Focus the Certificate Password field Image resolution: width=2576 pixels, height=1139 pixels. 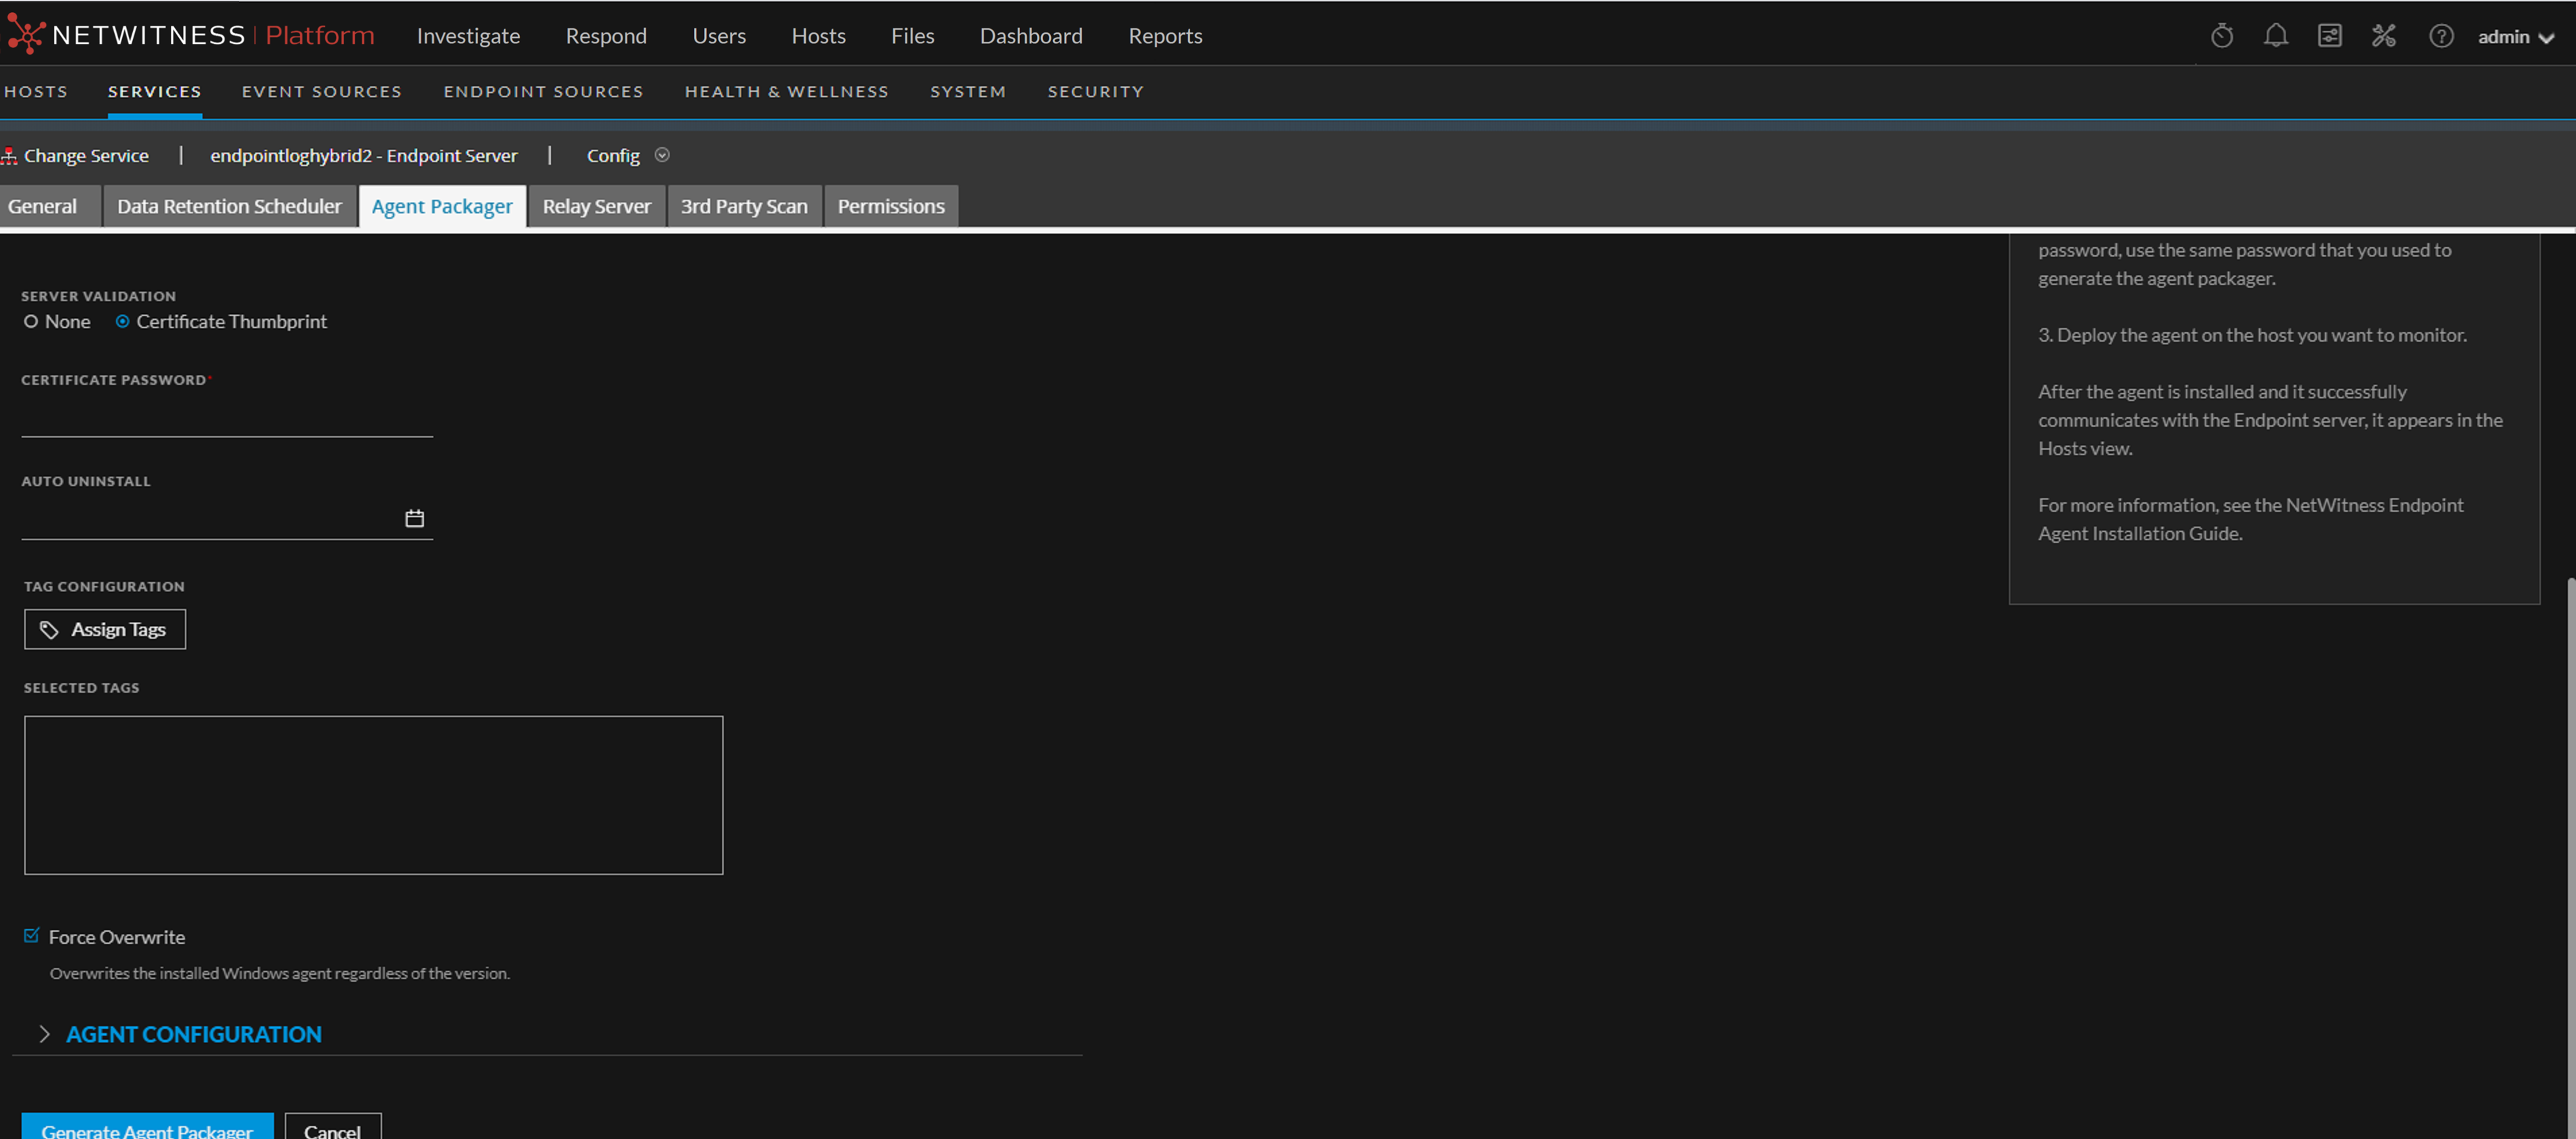pyautogui.click(x=227, y=418)
